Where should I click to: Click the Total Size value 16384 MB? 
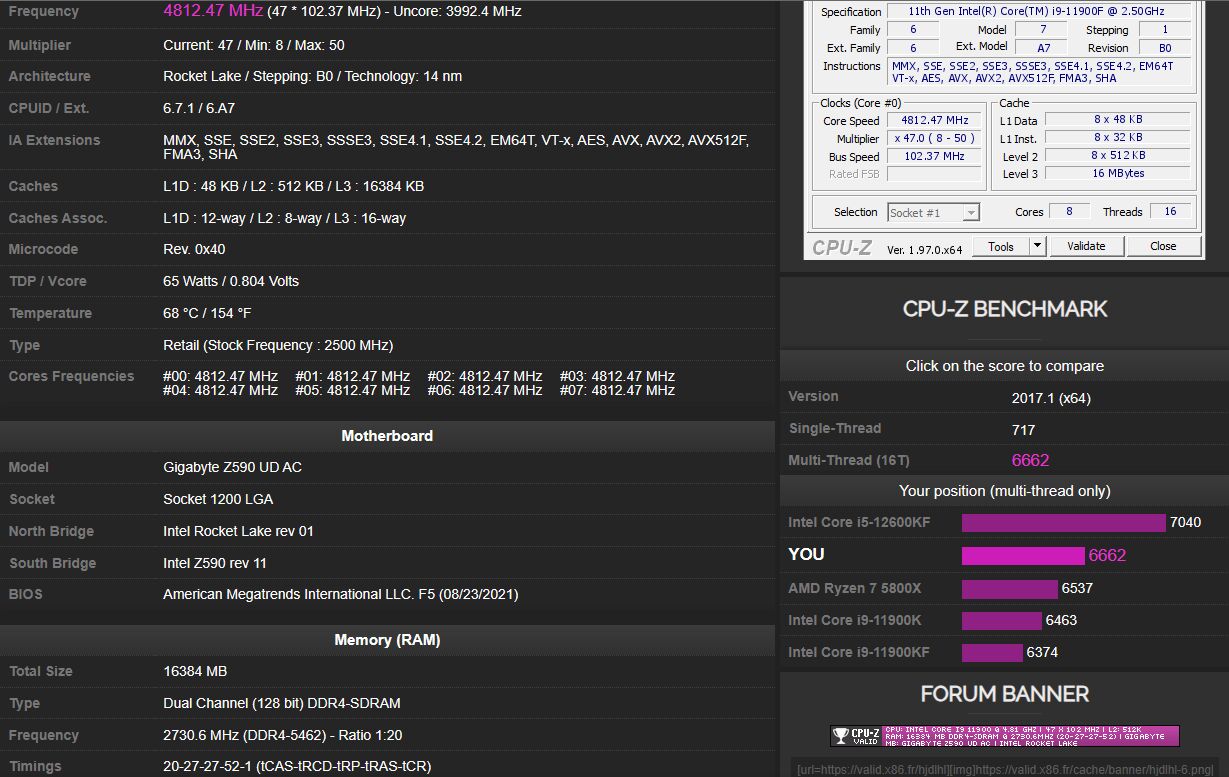coord(195,671)
